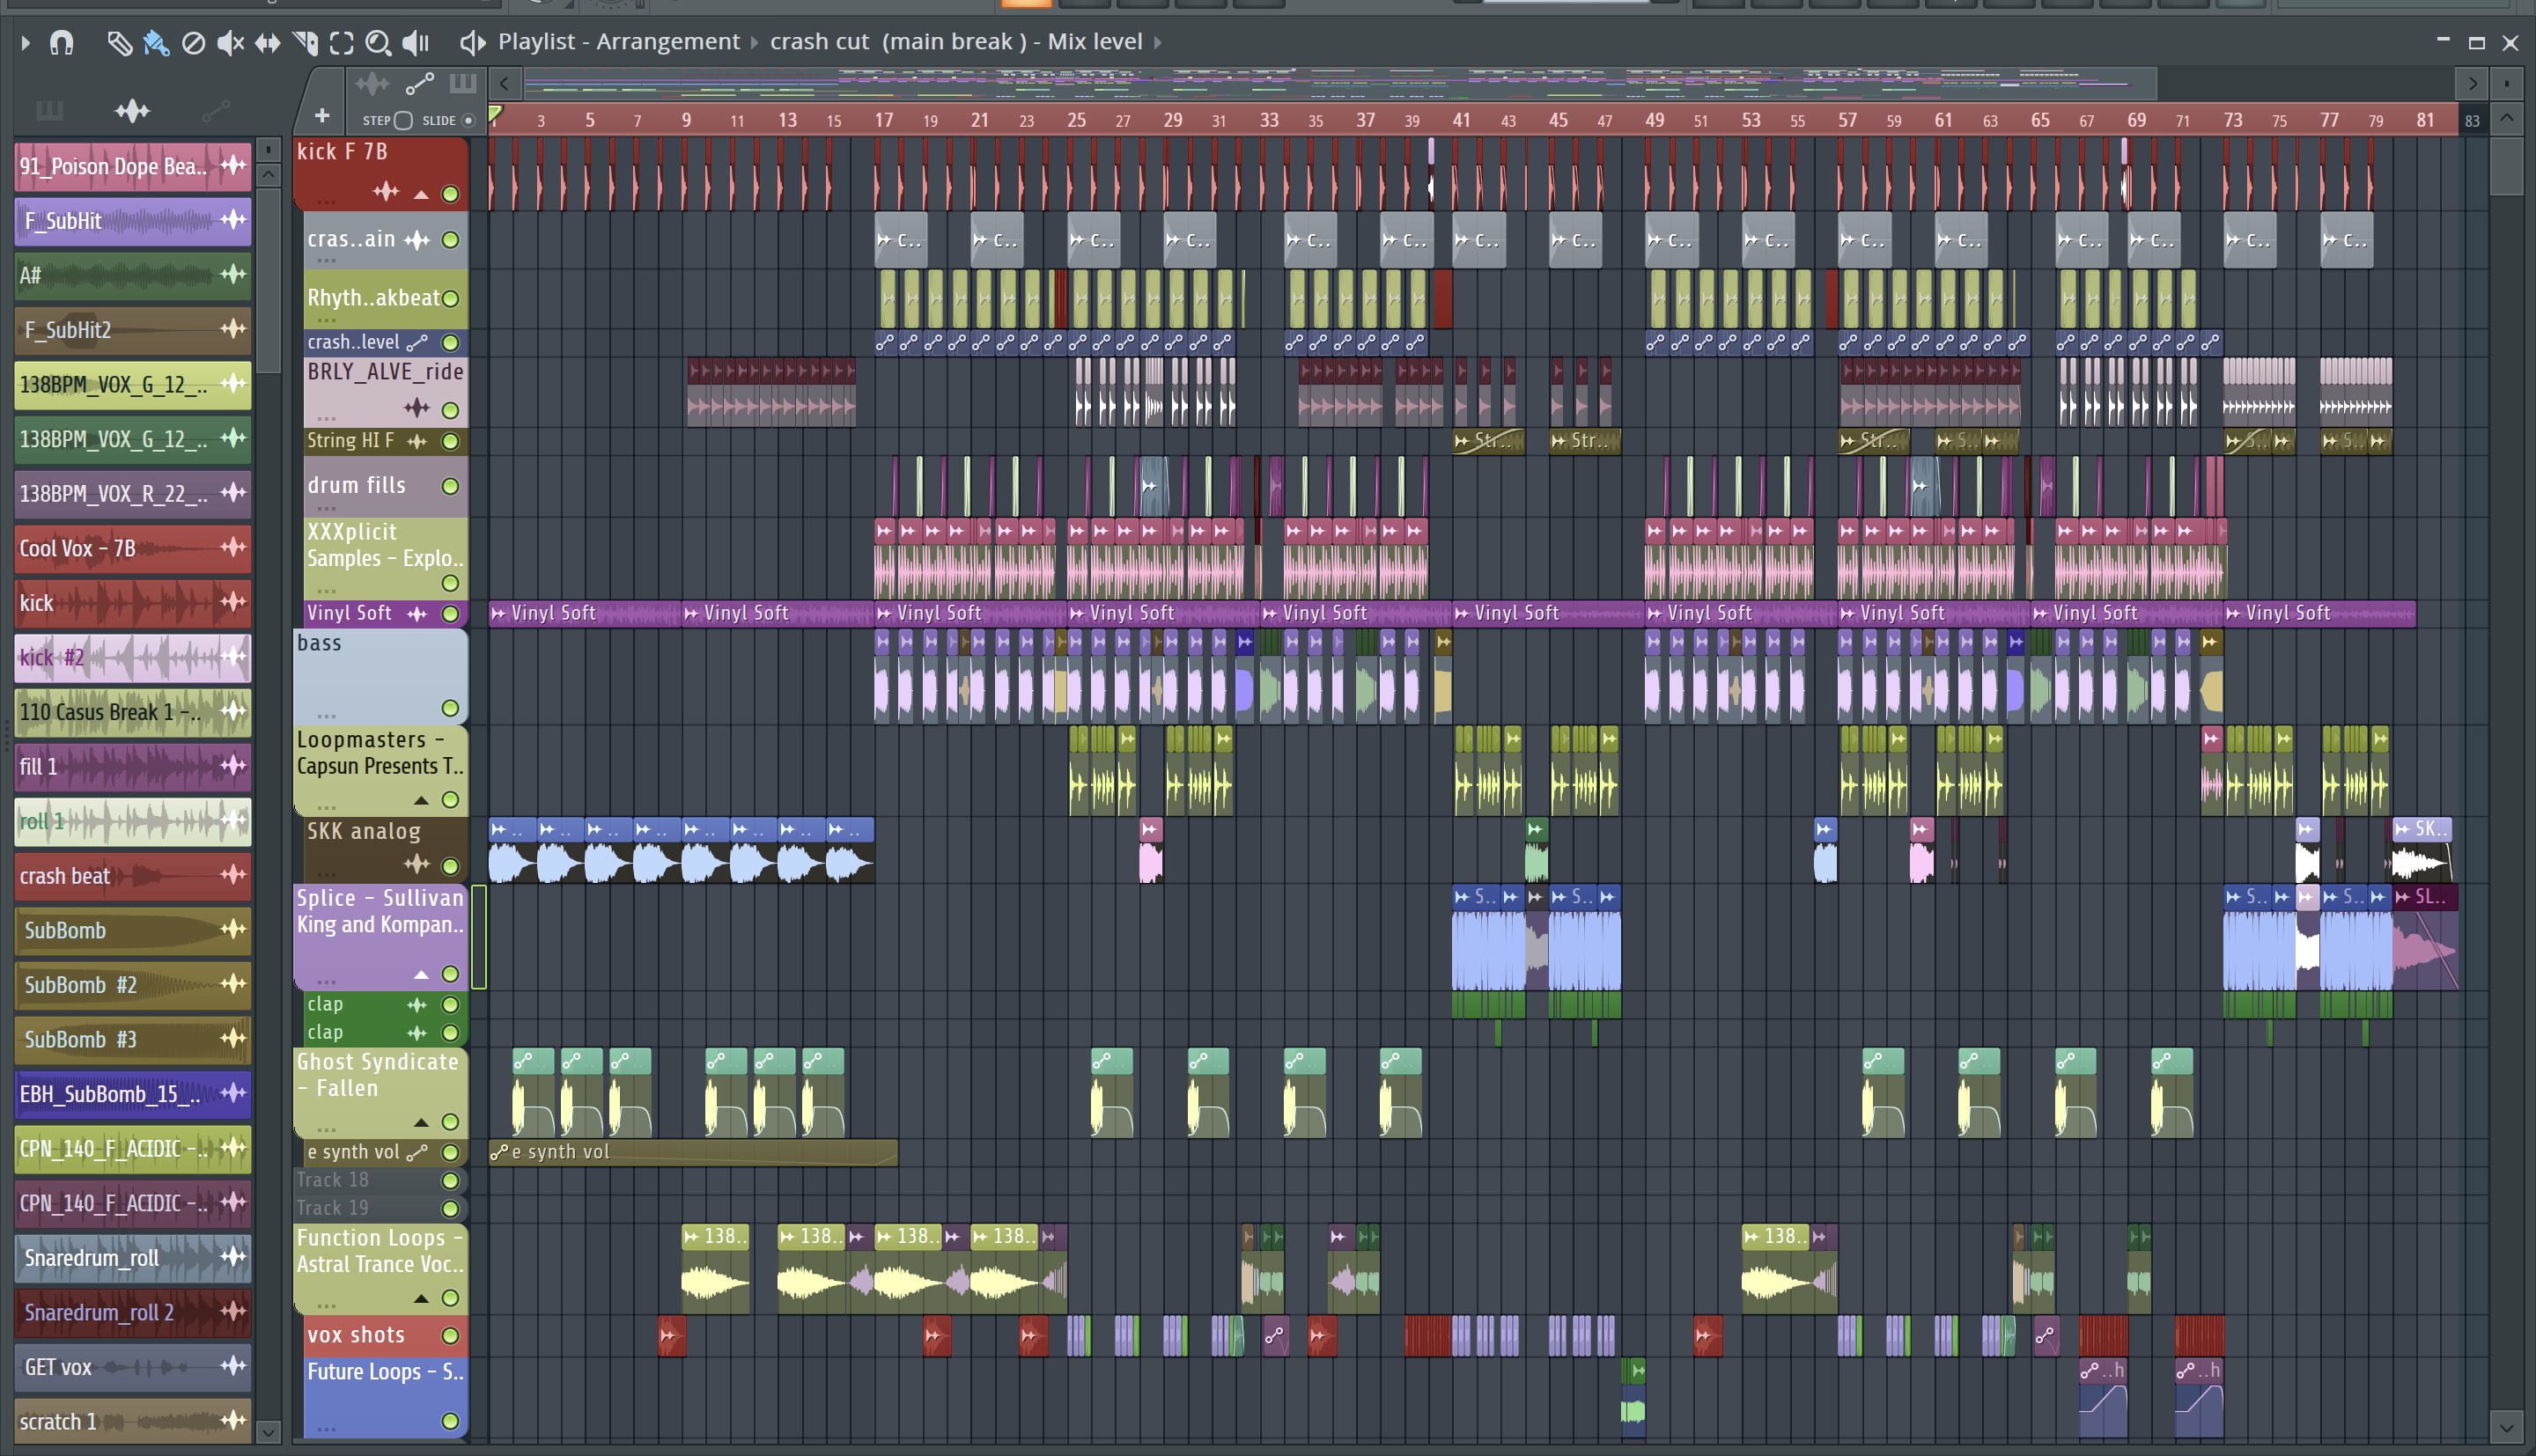Mute the crash..level automation track
The image size is (2536, 1456).
pyautogui.click(x=450, y=343)
